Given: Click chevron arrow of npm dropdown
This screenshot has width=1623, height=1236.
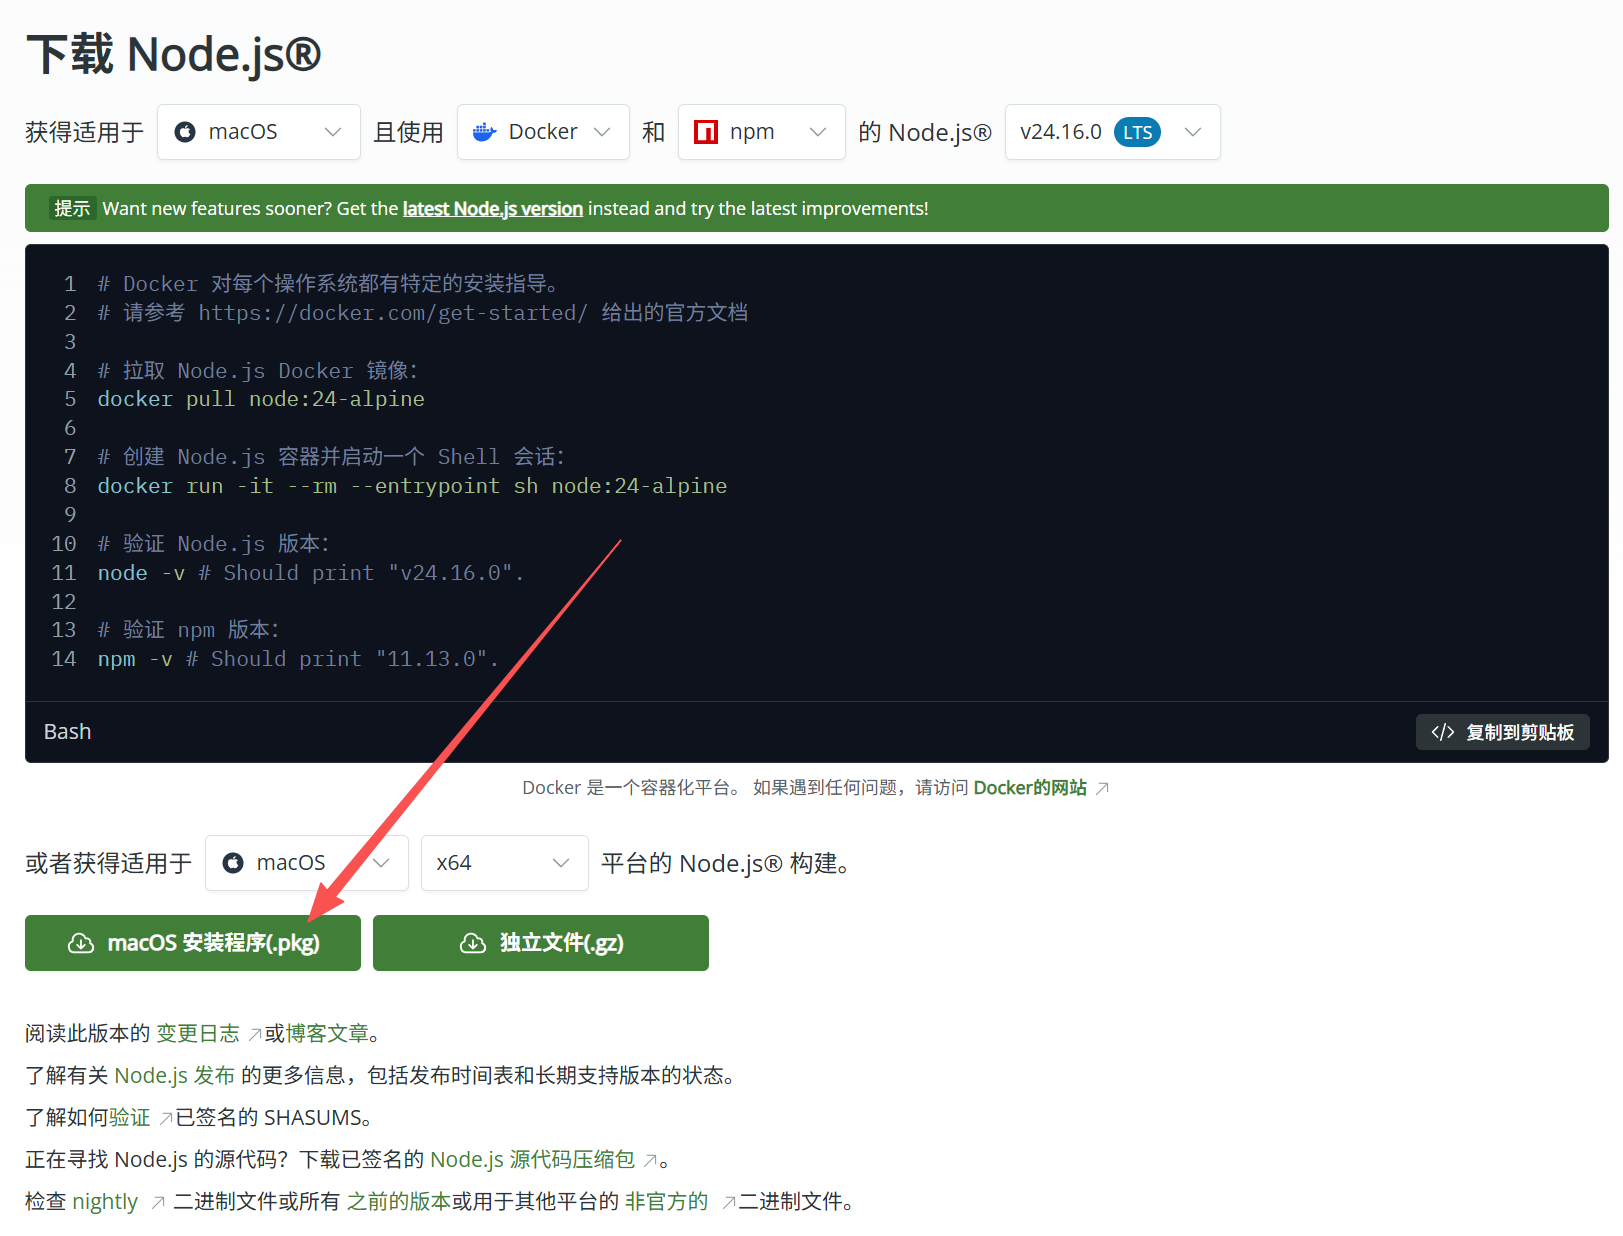Looking at the screenshot, I should pos(818,132).
